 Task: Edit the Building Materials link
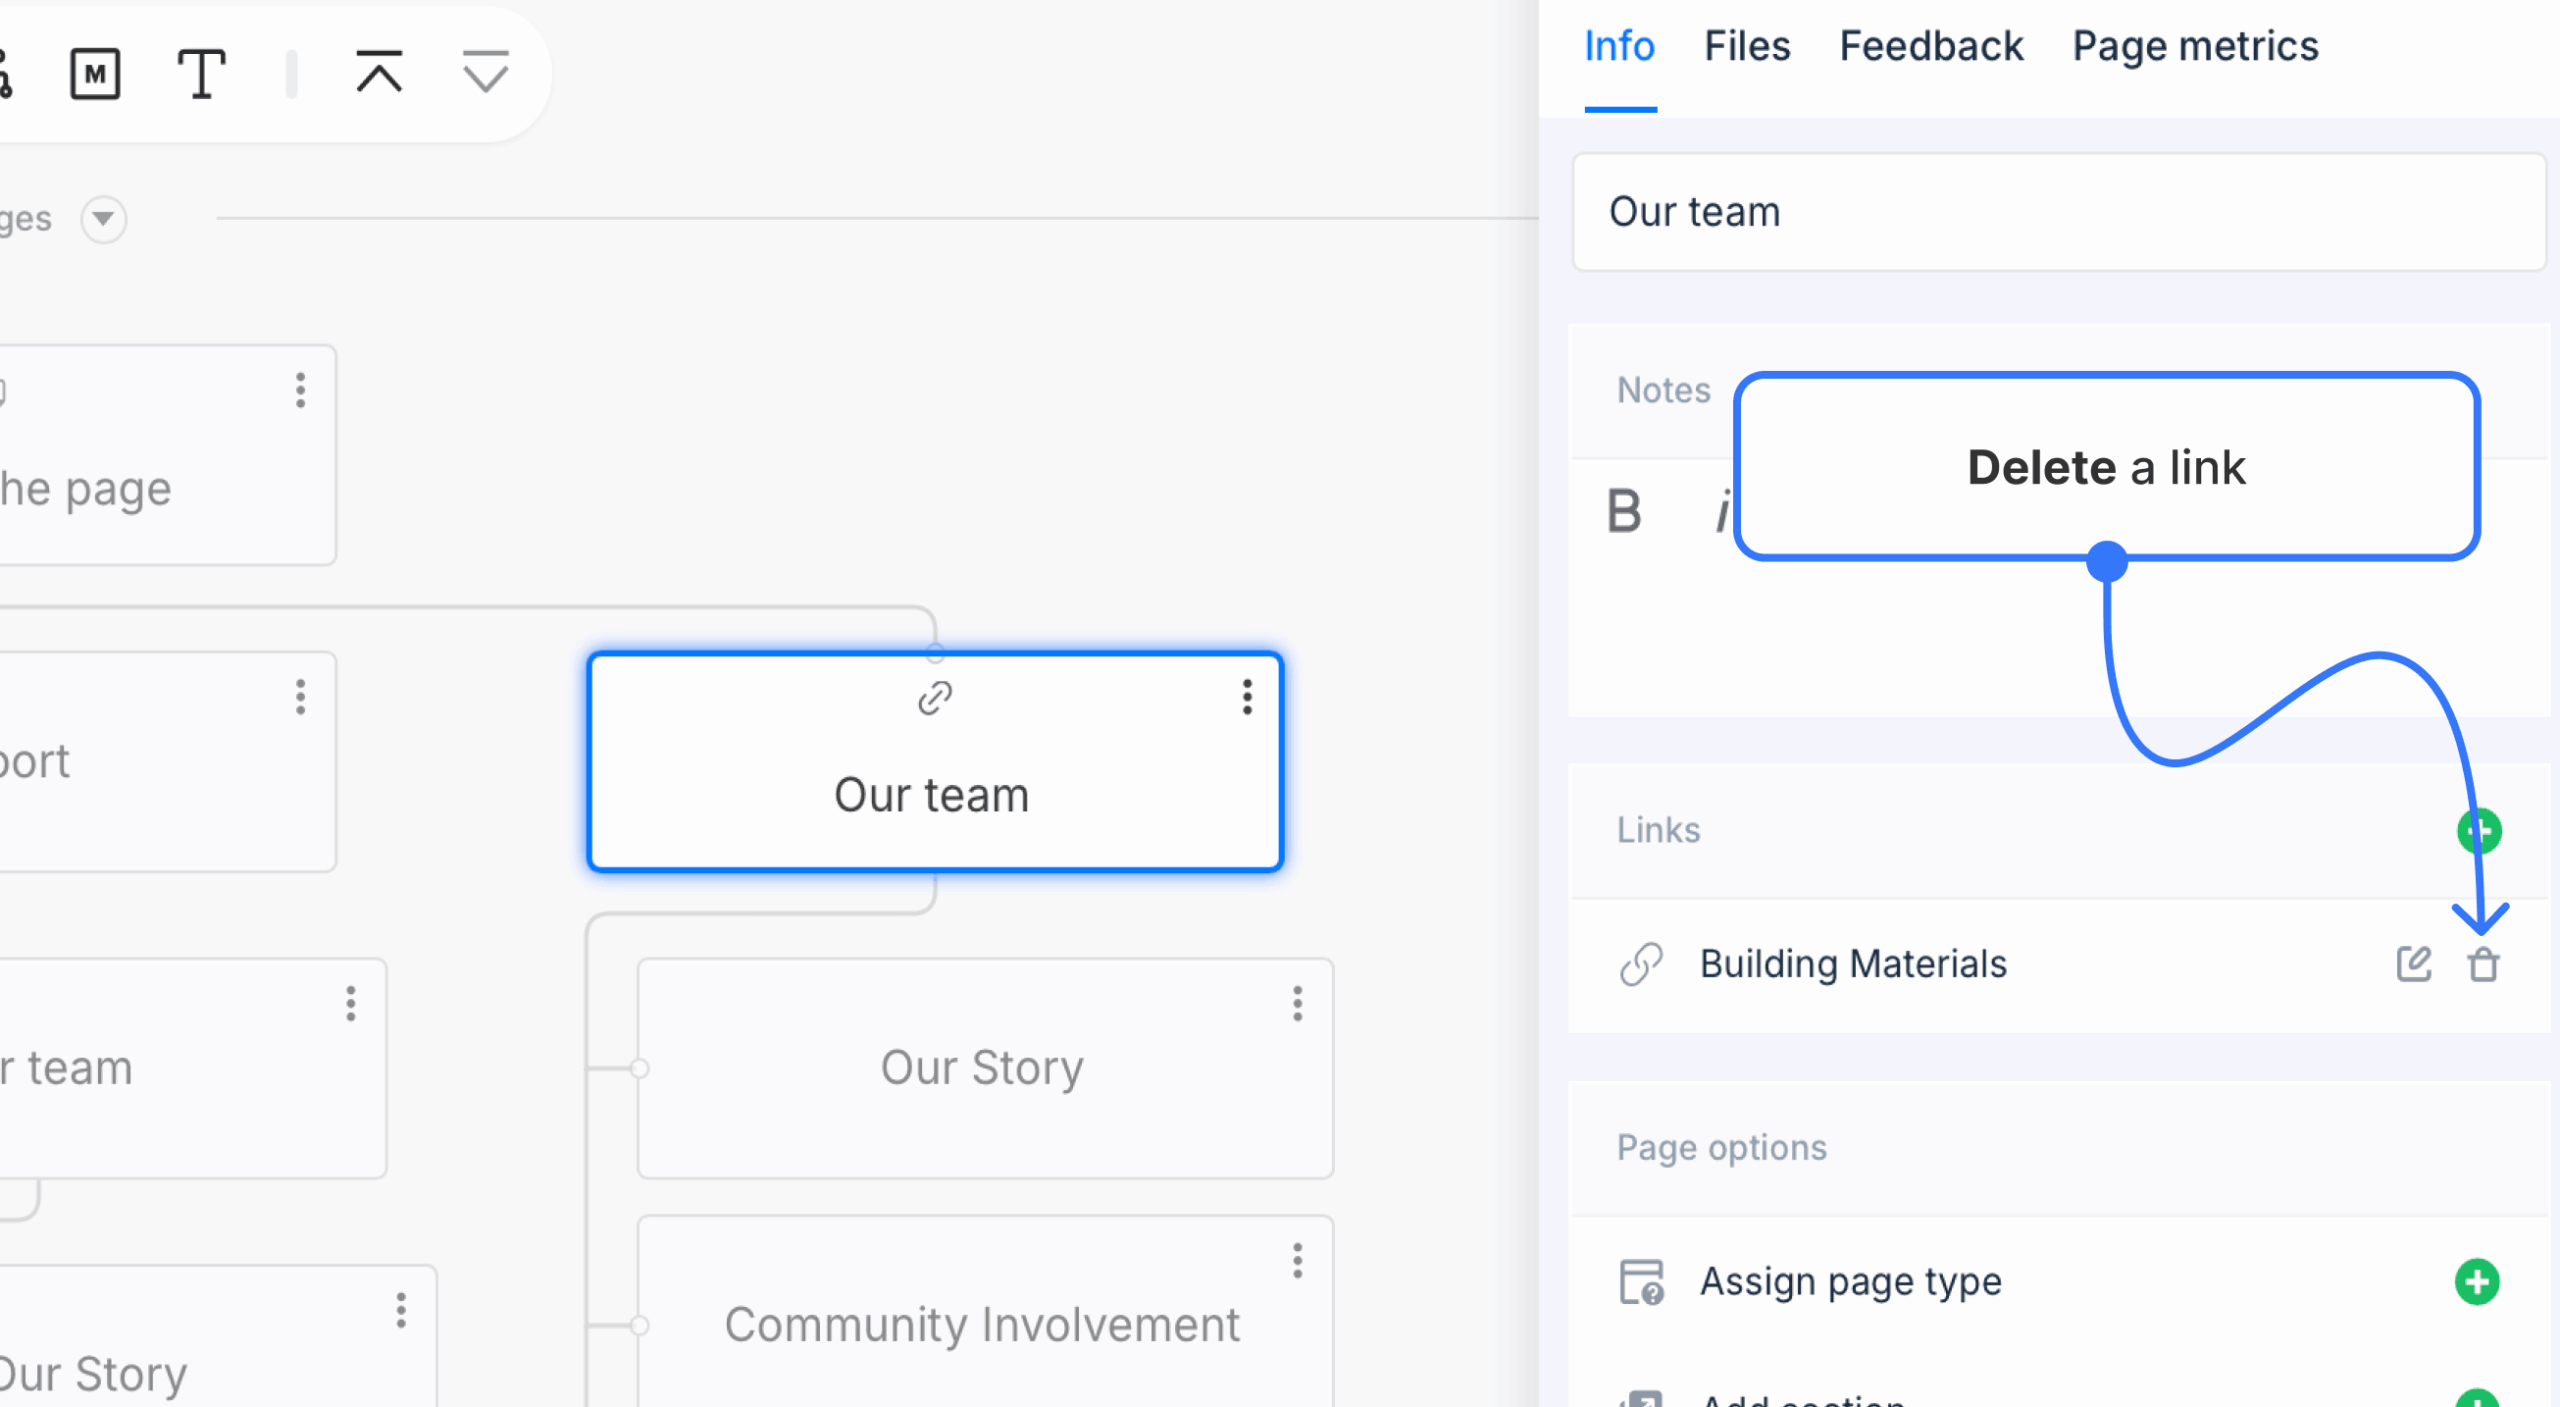[x=2413, y=964]
